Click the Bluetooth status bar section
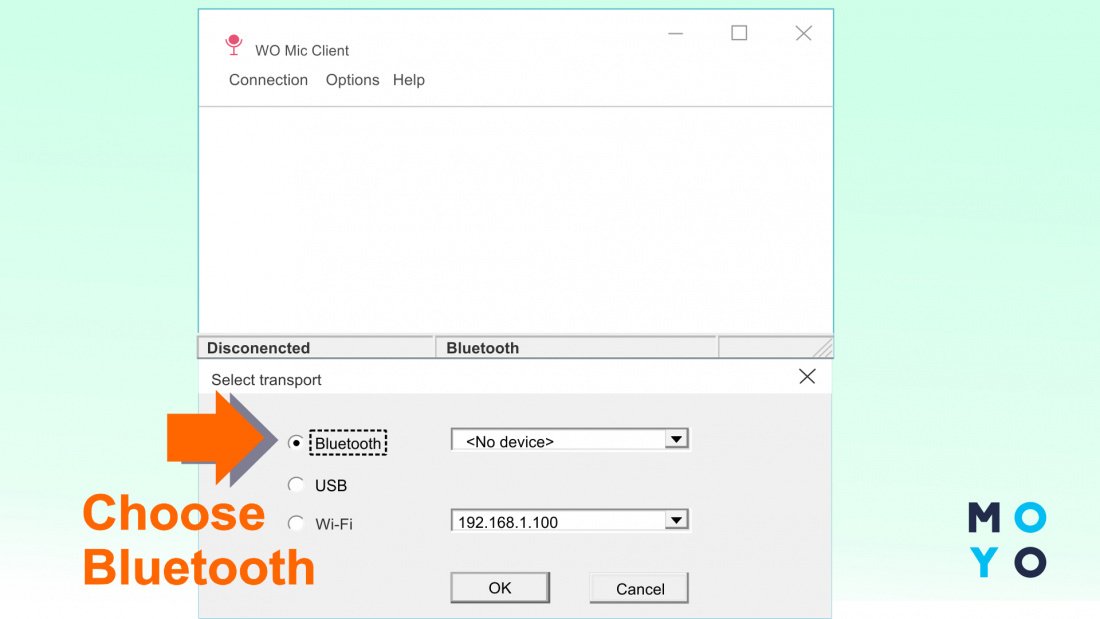1100x619 pixels. (x=575, y=348)
